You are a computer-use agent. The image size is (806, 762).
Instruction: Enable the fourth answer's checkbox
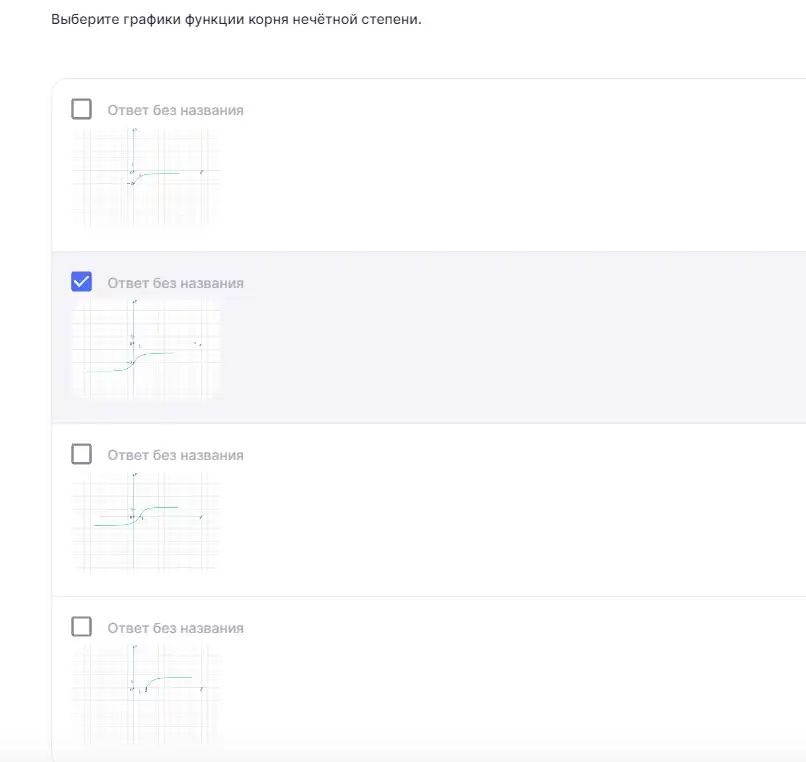click(x=81, y=627)
